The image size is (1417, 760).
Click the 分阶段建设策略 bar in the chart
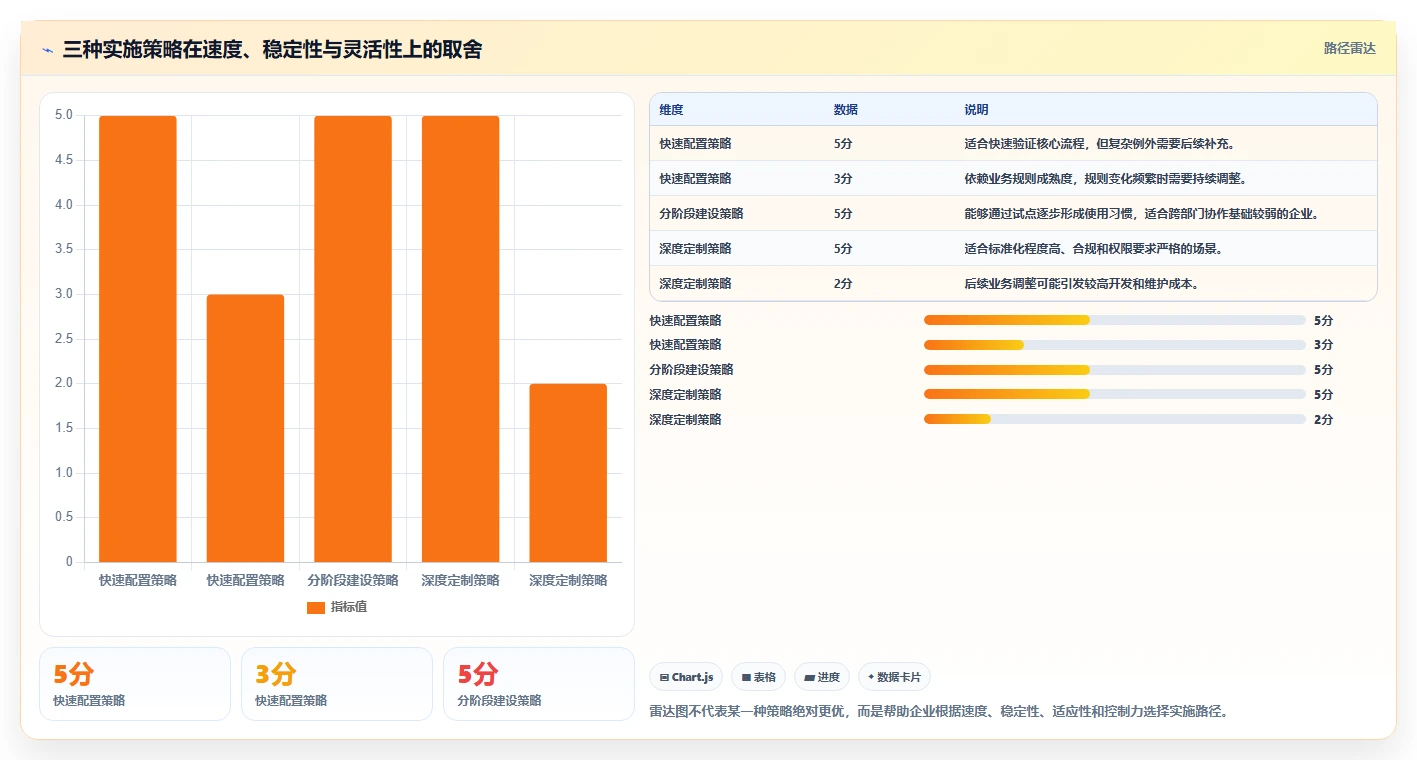point(353,339)
